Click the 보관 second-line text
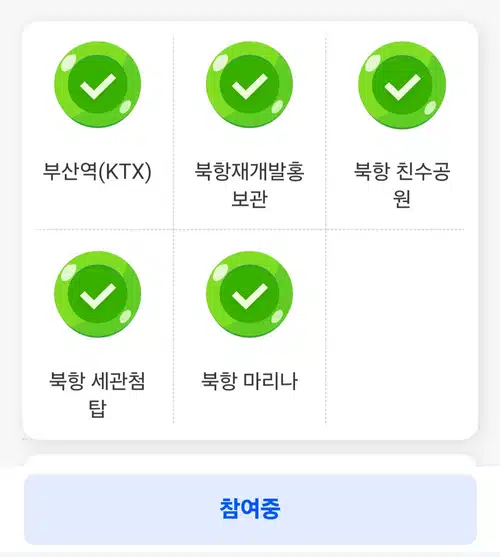This screenshot has width=500, height=557. point(250,199)
